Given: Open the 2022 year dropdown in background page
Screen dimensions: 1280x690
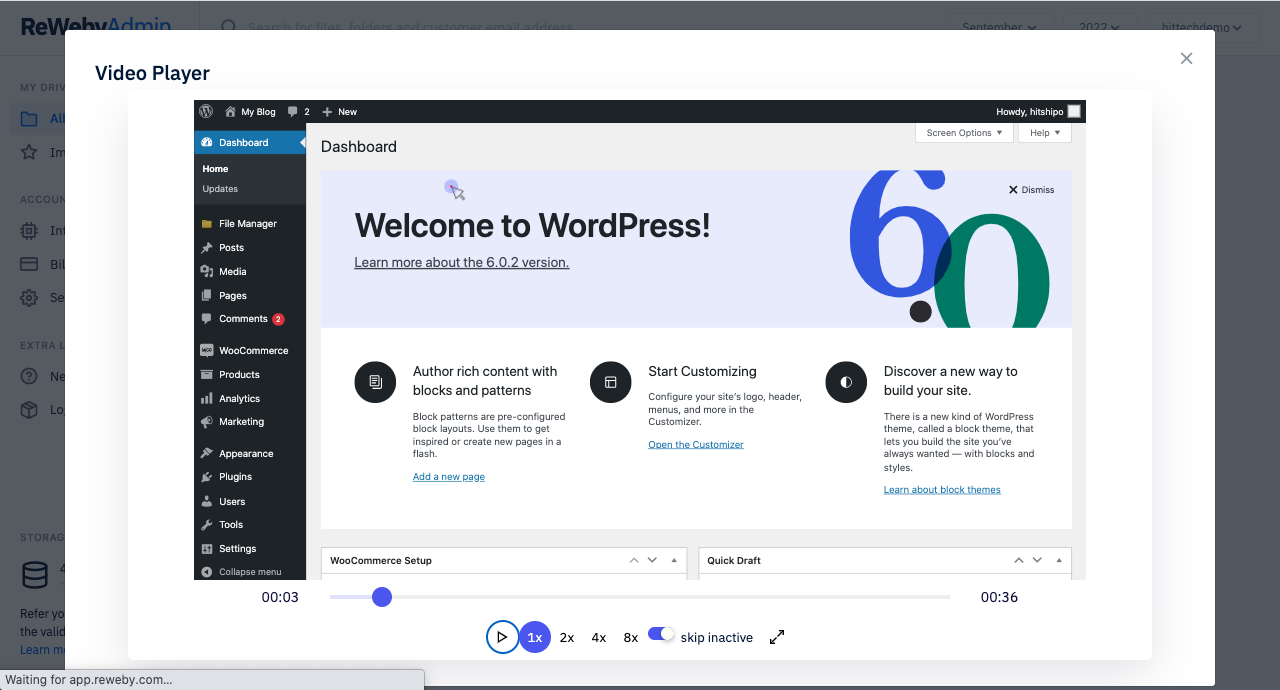Looking at the screenshot, I should point(1098,28).
